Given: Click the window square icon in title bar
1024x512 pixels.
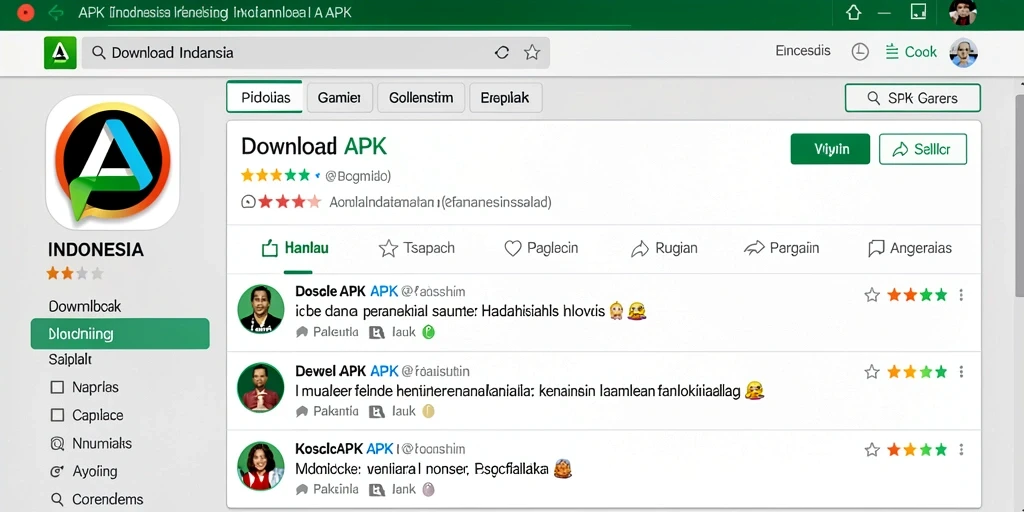Looking at the screenshot, I should pyautogui.click(x=918, y=12).
